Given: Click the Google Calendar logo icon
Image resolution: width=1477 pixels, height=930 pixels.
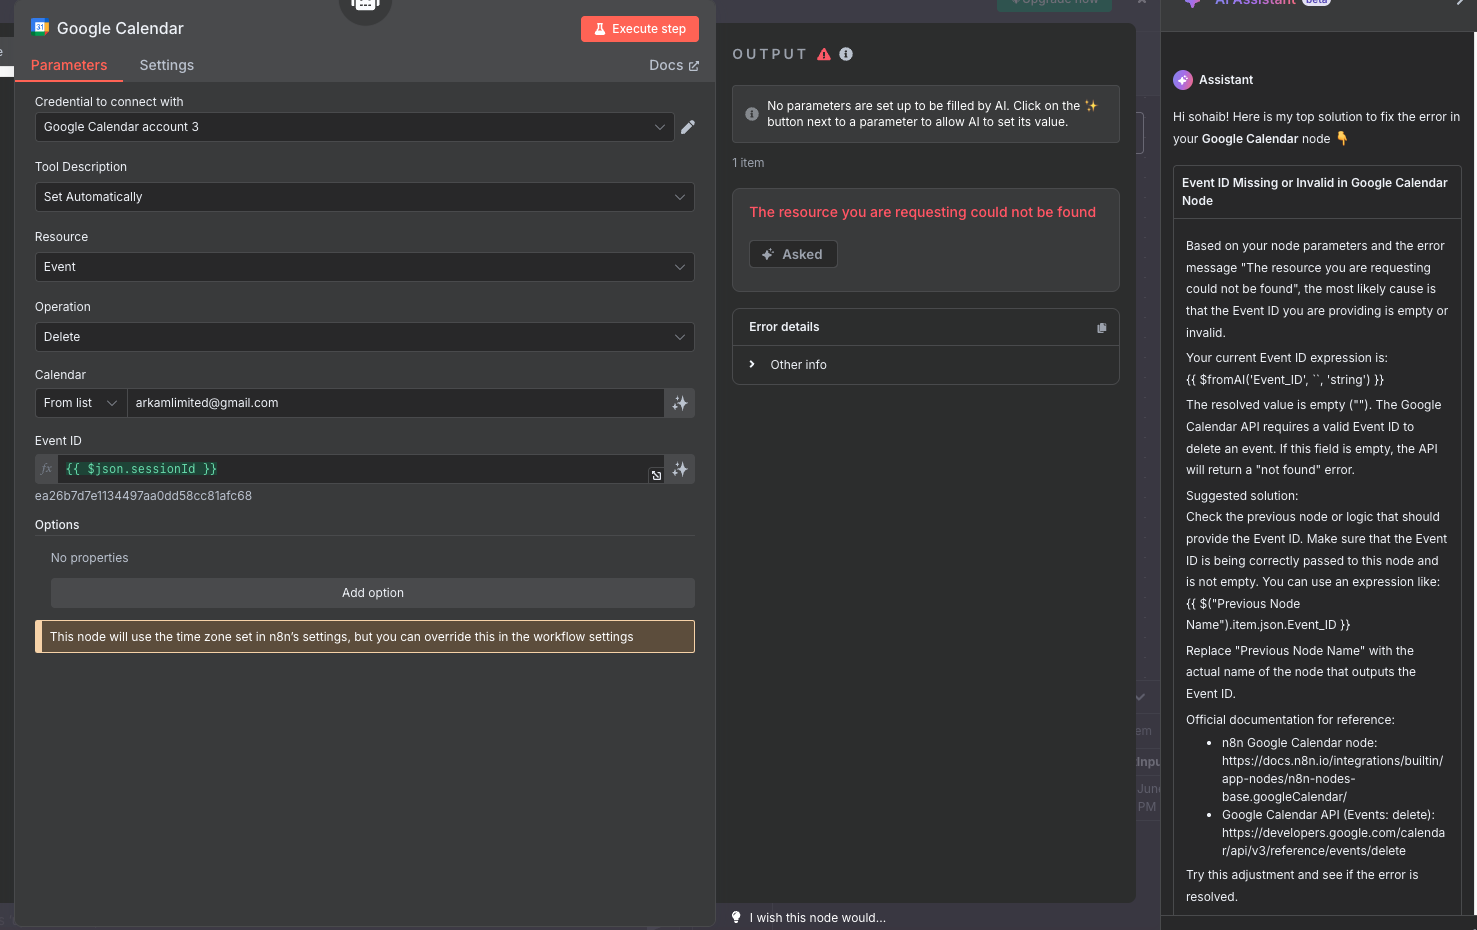Looking at the screenshot, I should point(40,27).
